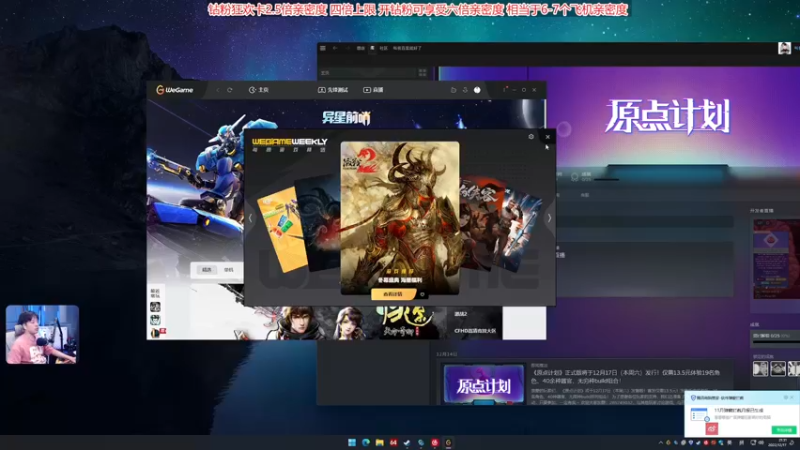Open third game icon in WeGame sidebar
800x450 pixels.
point(155,333)
